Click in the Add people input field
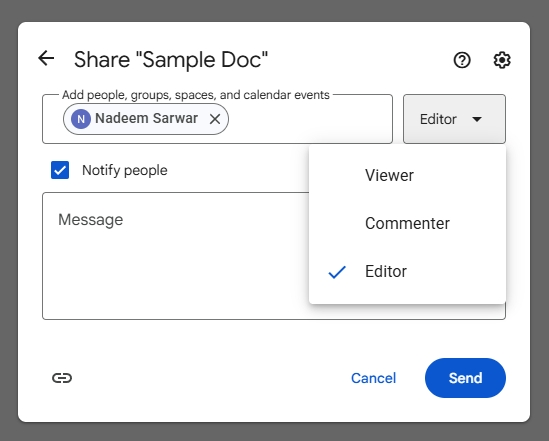The height and width of the screenshot is (441, 549). pos(217,119)
